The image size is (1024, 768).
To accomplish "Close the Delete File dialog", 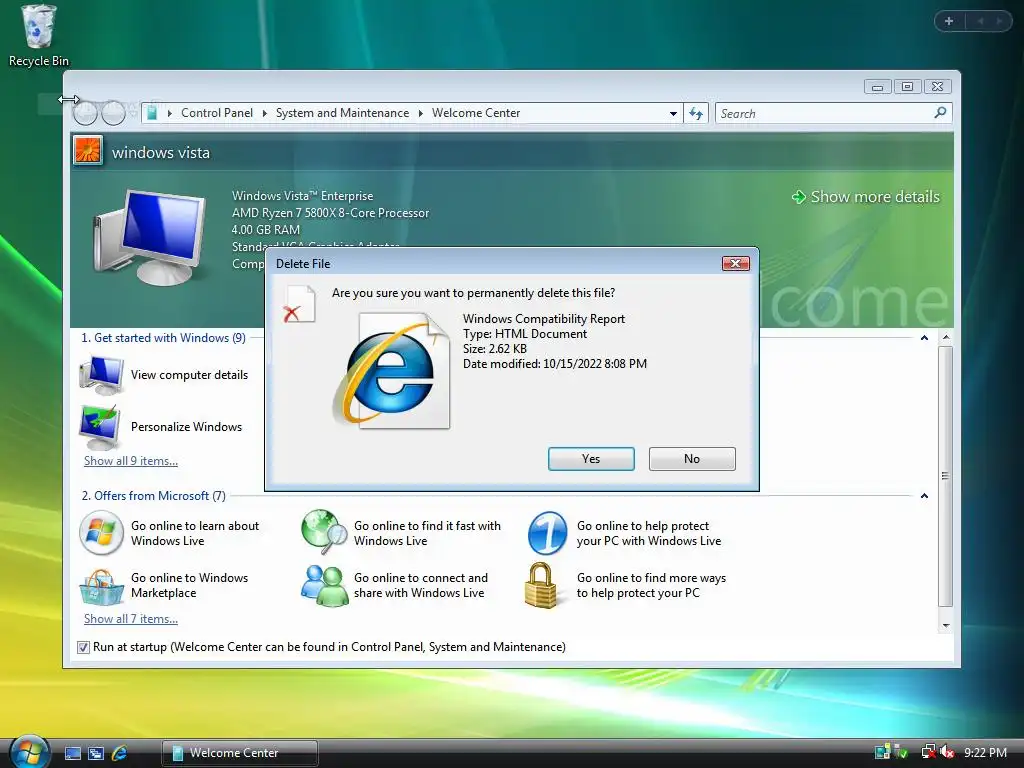I will click(735, 263).
